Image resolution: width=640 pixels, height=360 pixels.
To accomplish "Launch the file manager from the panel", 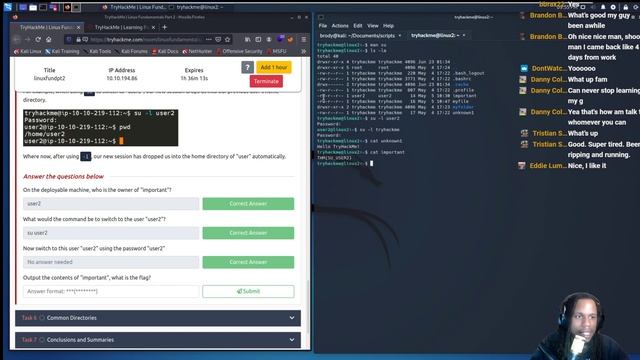I will [x=33, y=7].
